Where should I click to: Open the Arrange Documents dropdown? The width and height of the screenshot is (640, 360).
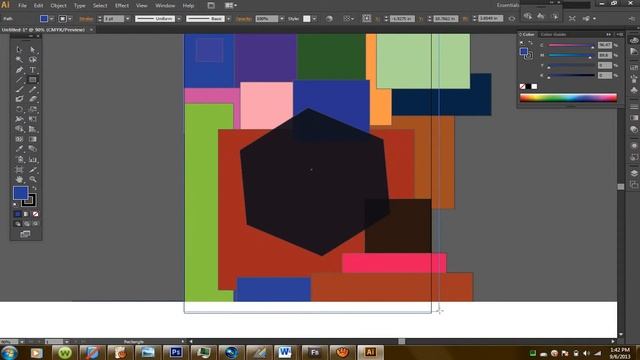click(231, 5)
